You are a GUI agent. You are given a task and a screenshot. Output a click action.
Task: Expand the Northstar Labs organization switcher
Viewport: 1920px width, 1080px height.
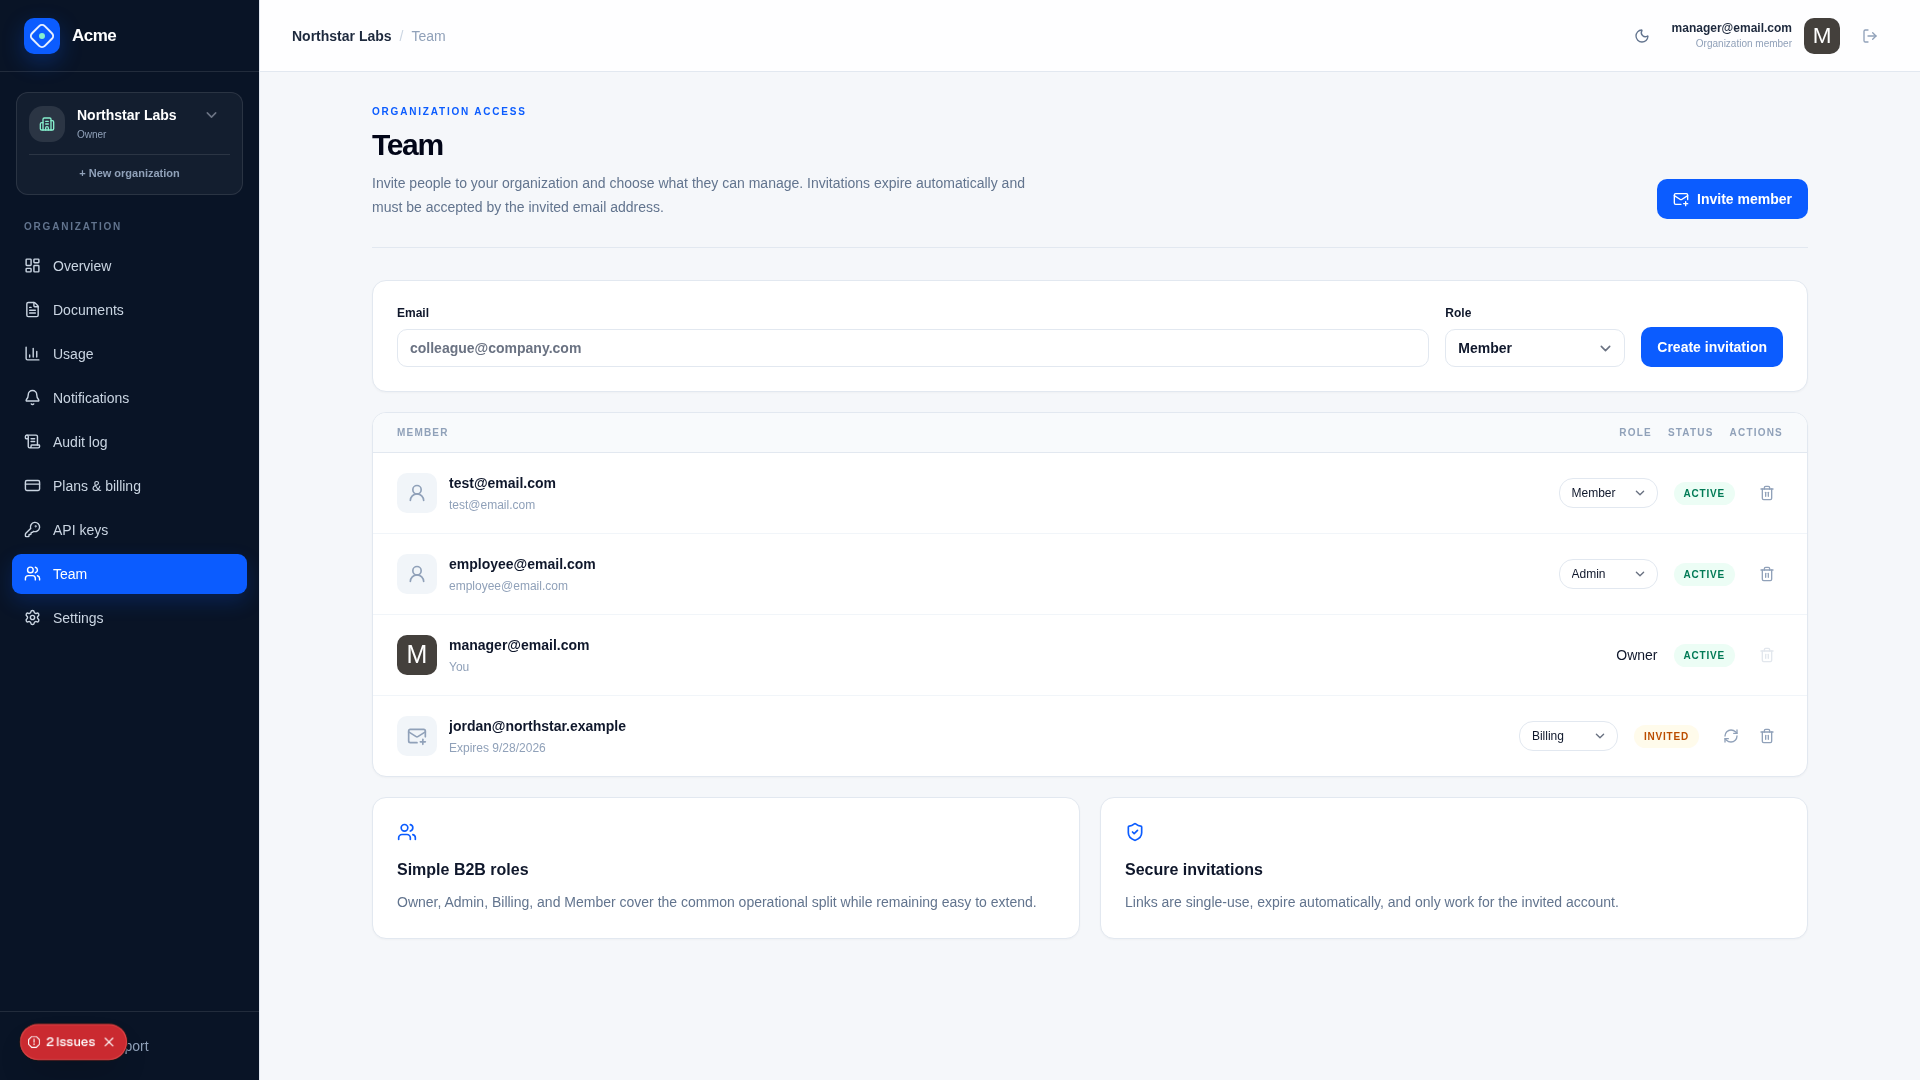coord(211,115)
